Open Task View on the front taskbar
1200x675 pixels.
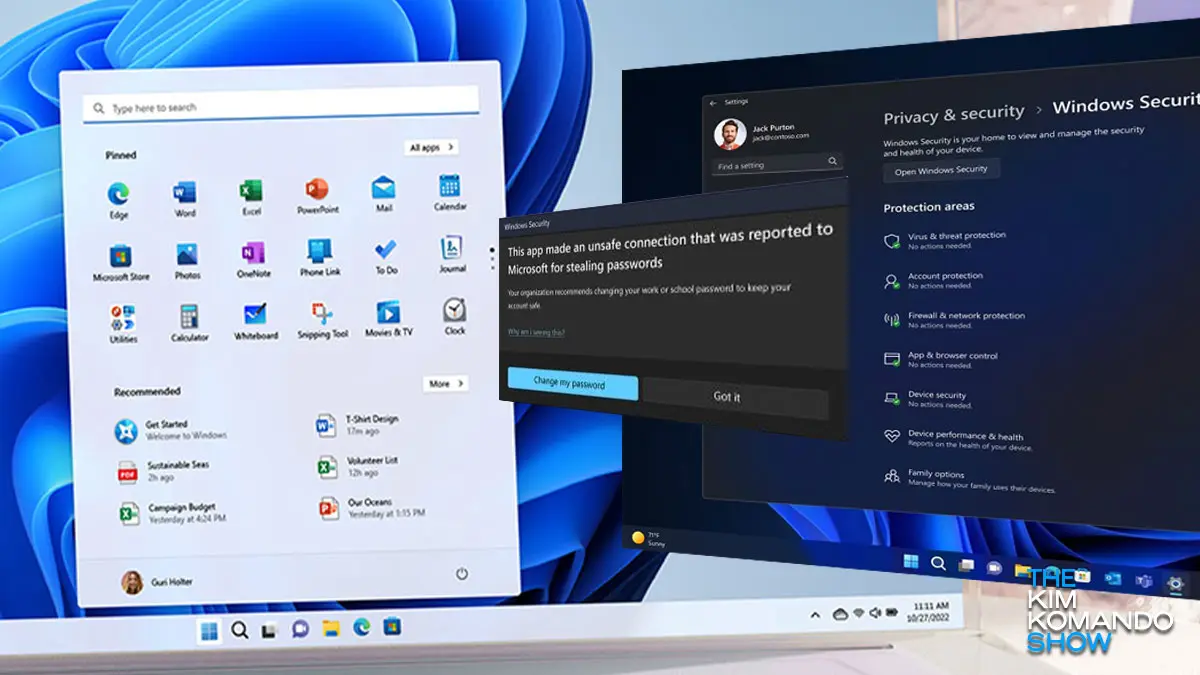268,630
